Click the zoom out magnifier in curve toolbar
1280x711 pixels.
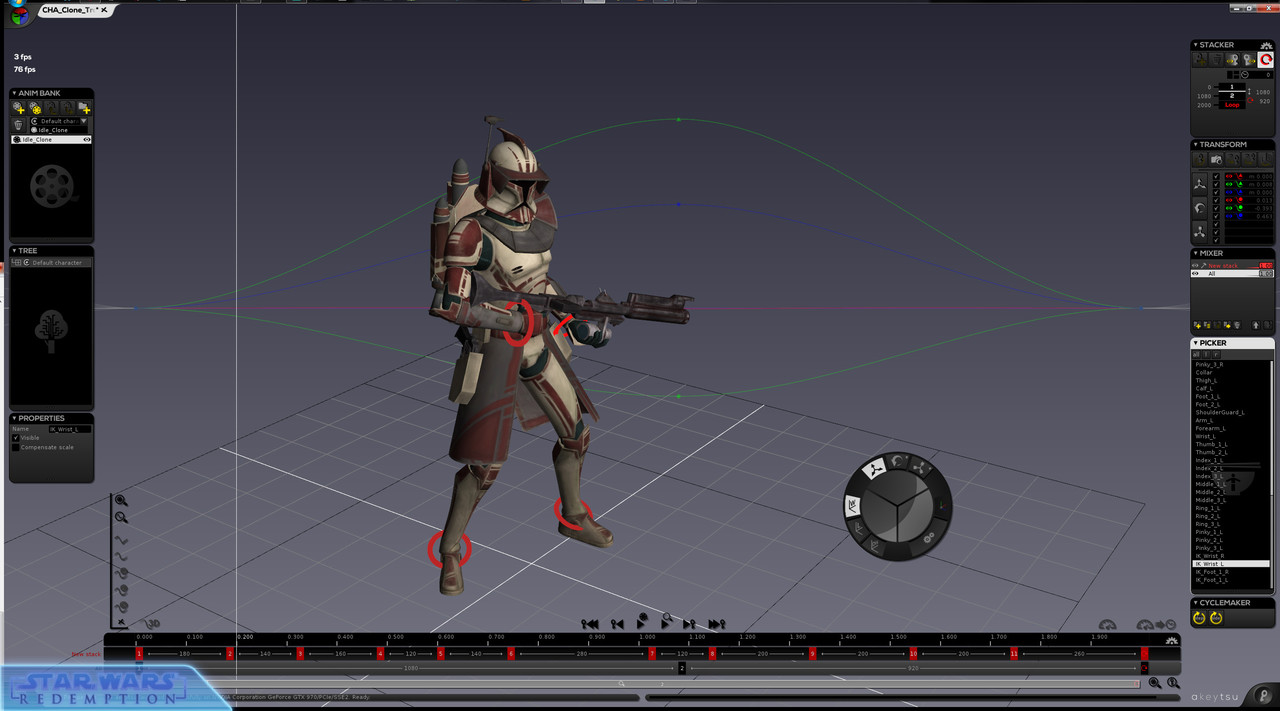(x=120, y=517)
